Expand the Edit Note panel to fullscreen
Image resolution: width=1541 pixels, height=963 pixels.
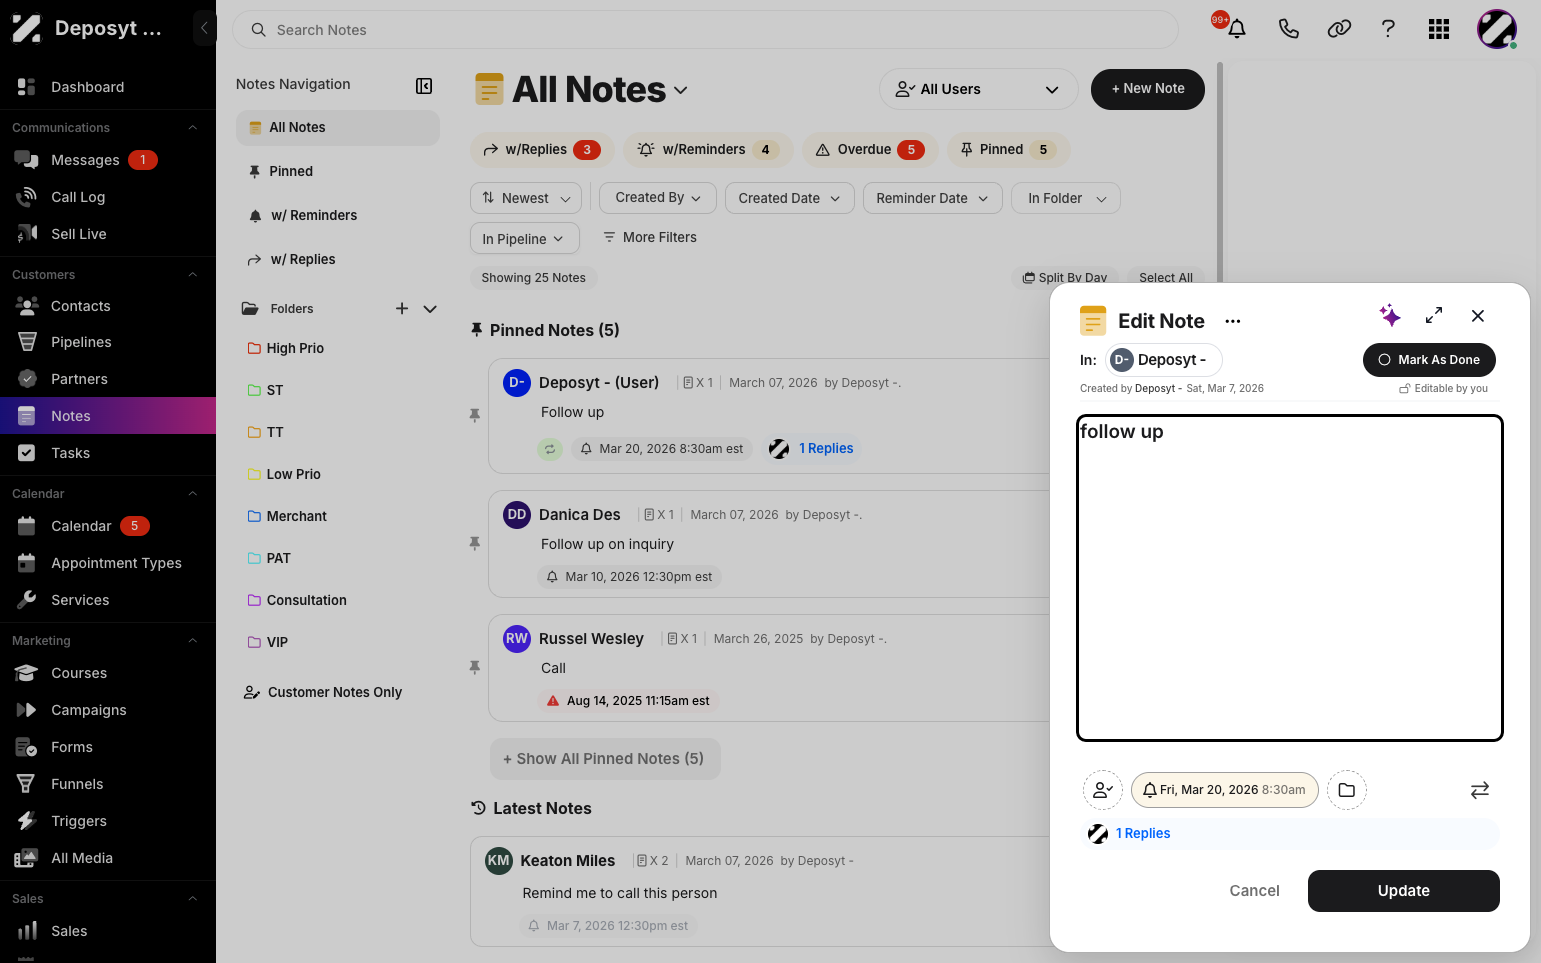pyautogui.click(x=1434, y=315)
